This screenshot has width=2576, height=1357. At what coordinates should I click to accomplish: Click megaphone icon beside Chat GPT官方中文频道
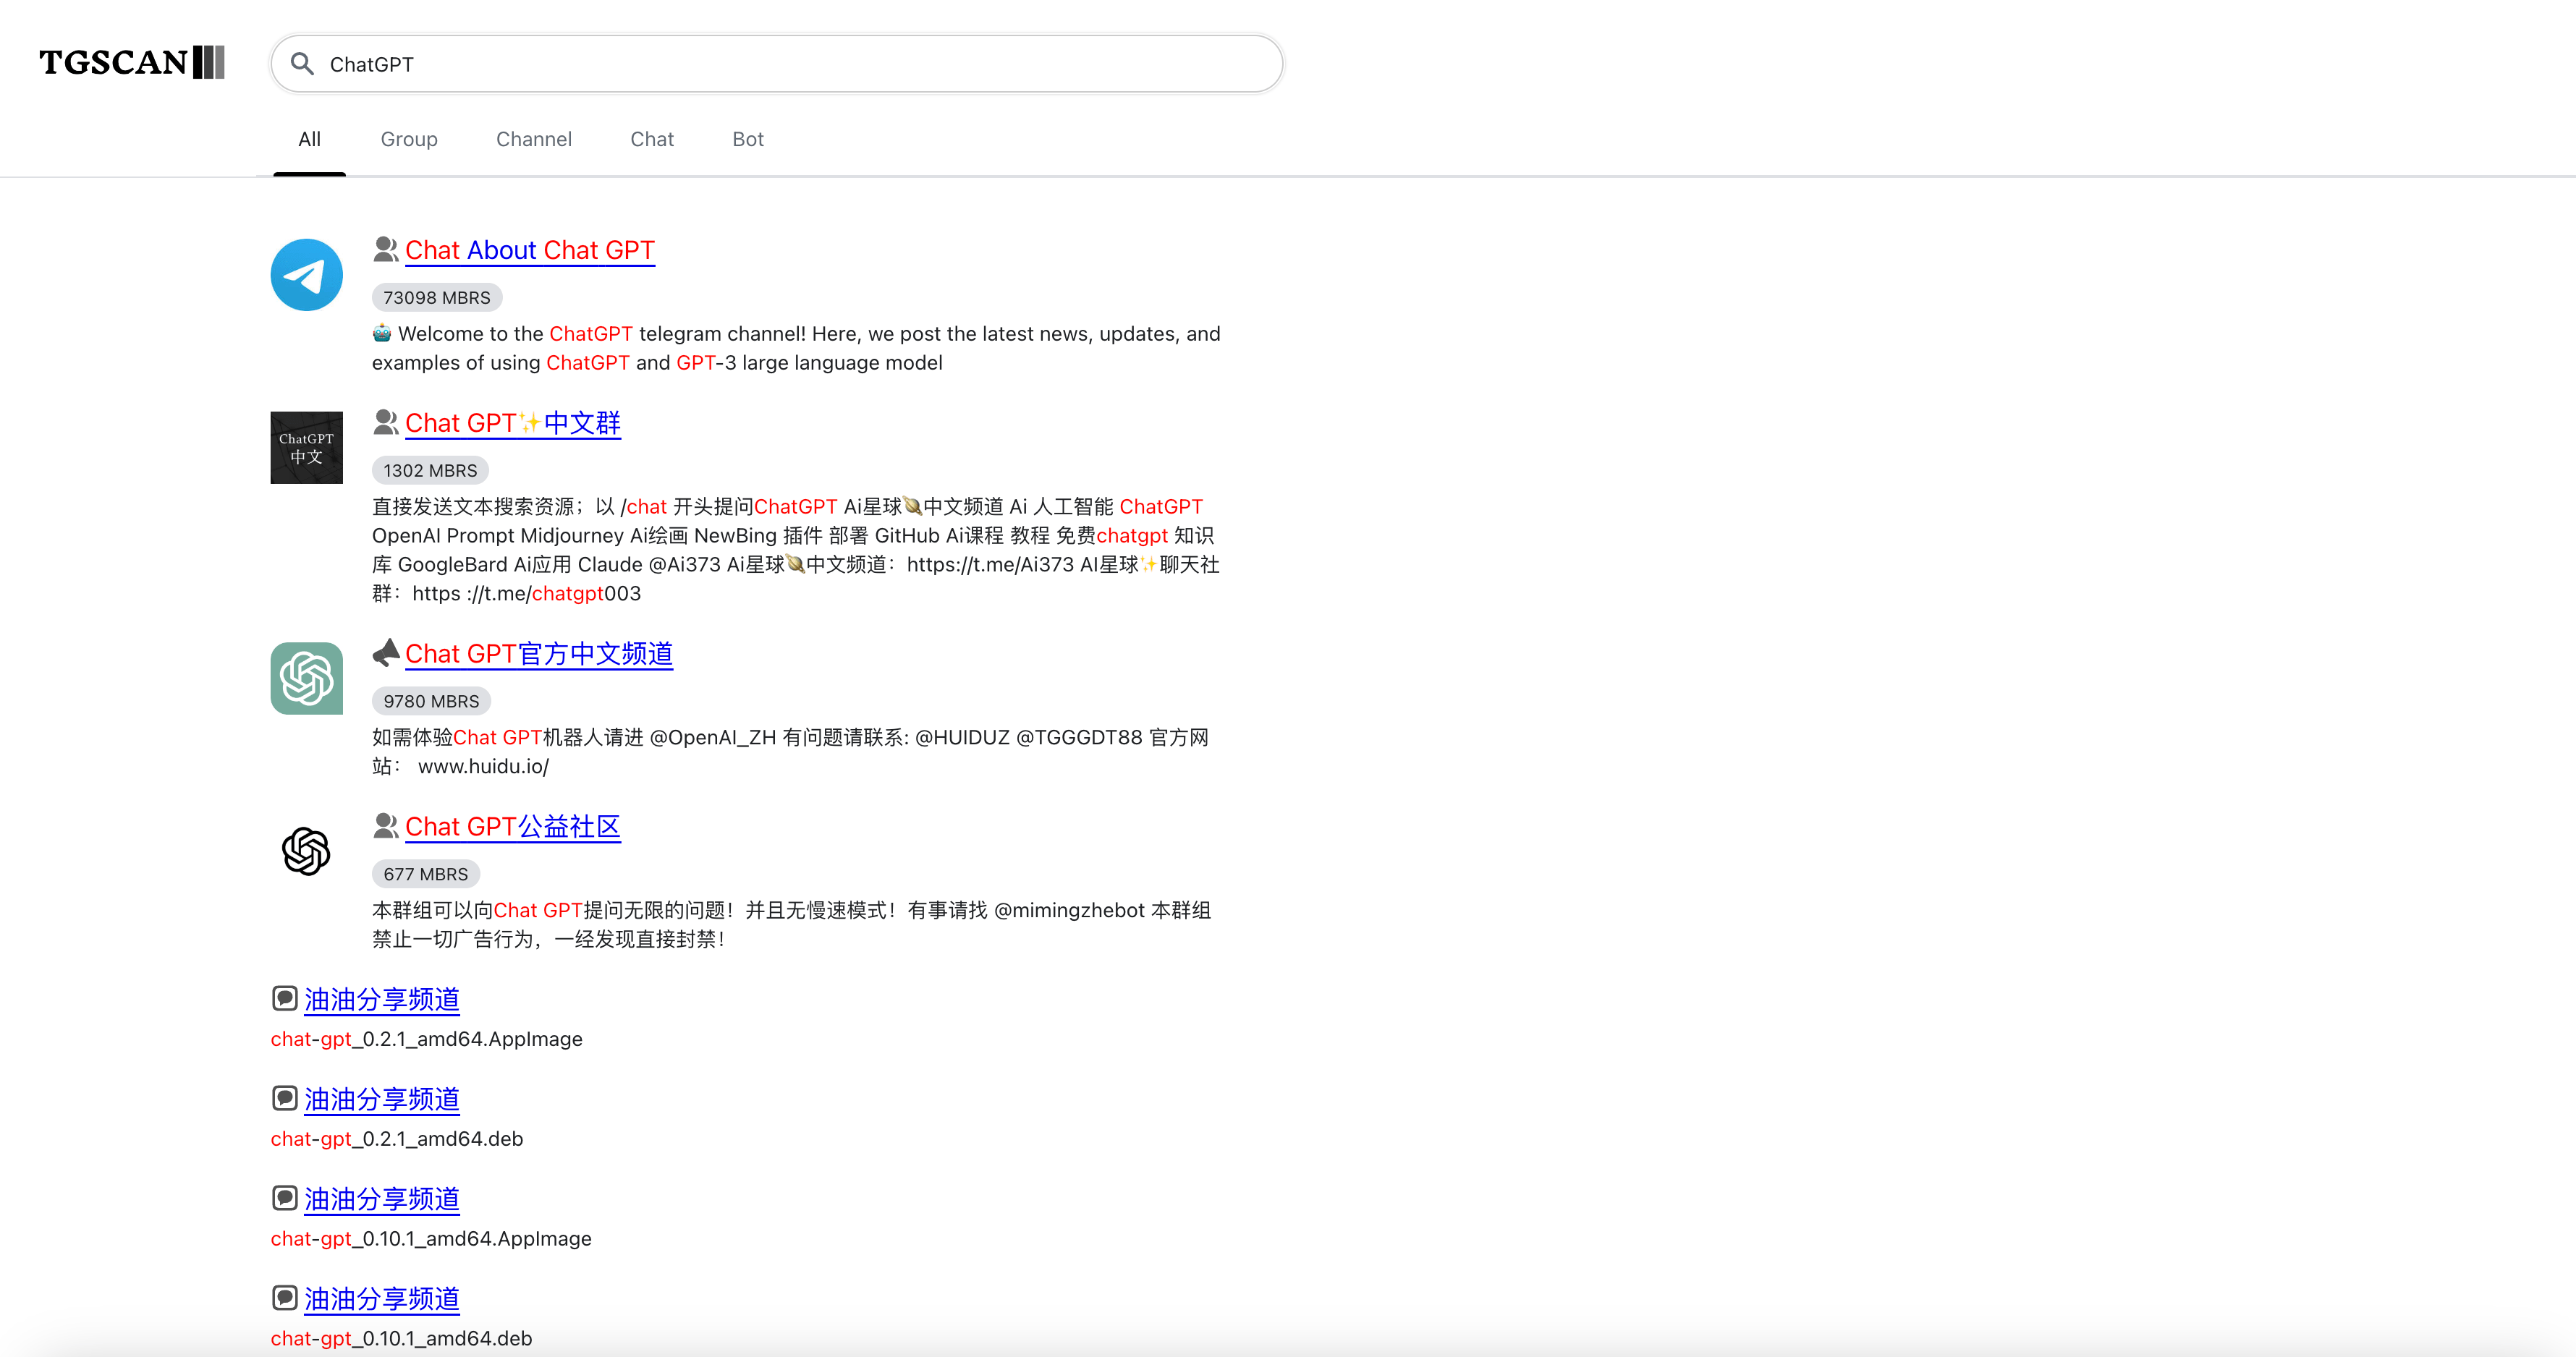(385, 653)
